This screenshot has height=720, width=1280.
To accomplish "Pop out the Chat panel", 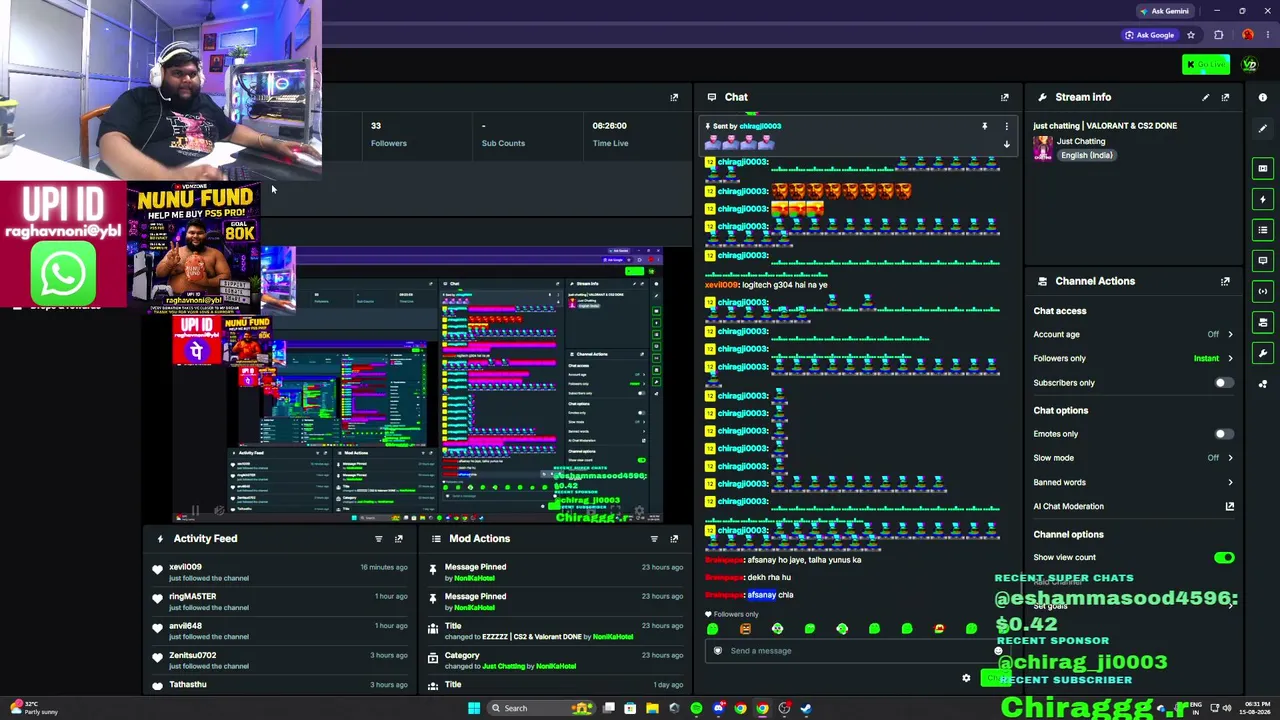I will (x=1005, y=97).
